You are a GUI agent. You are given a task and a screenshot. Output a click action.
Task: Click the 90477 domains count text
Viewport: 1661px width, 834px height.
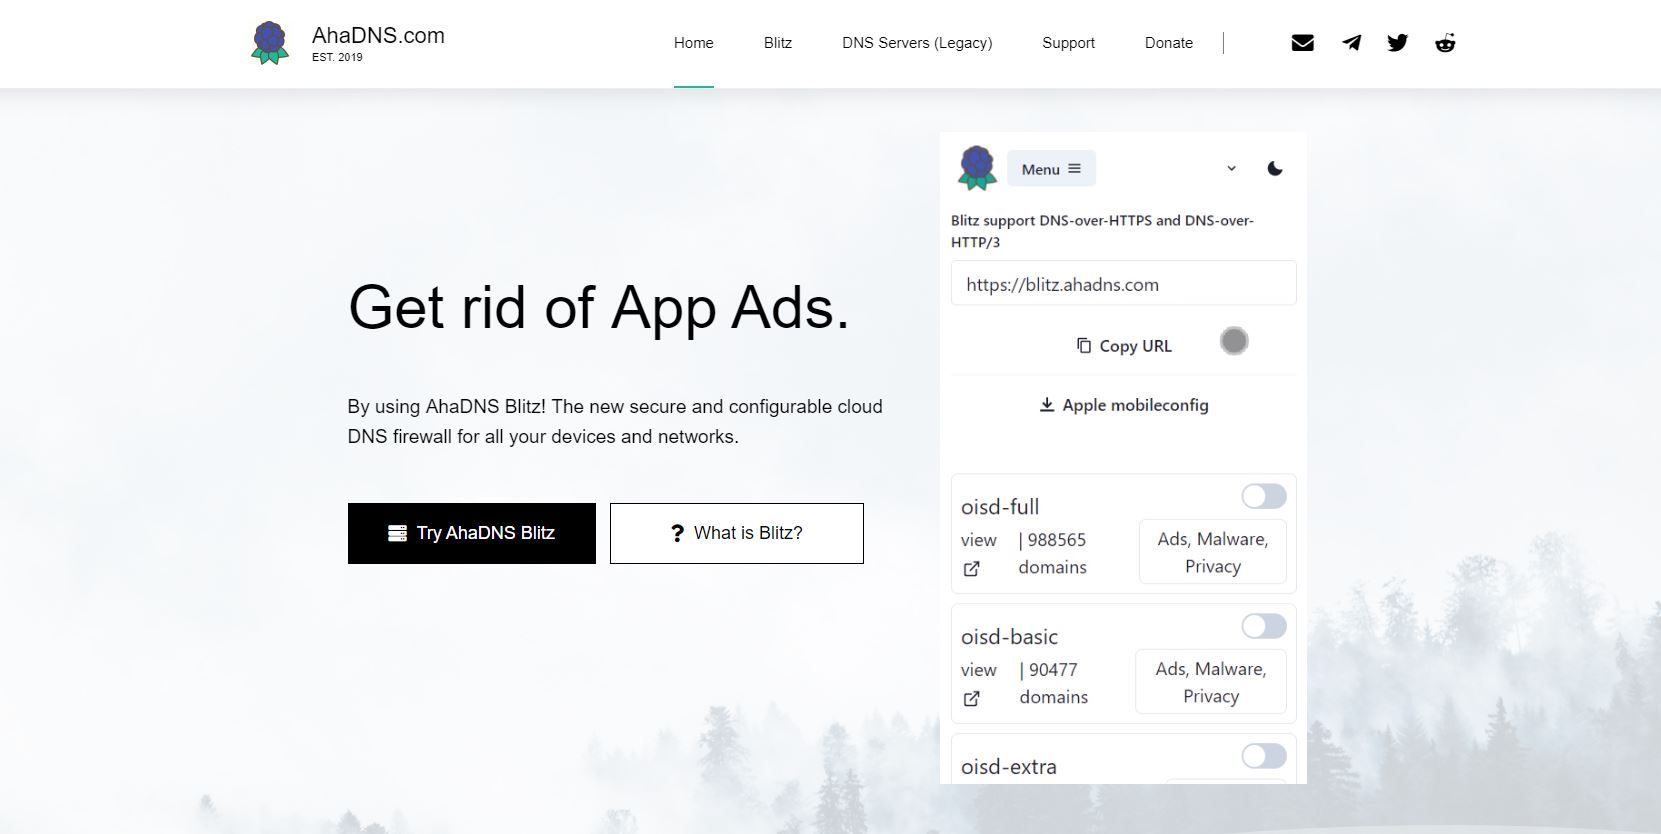[1053, 683]
